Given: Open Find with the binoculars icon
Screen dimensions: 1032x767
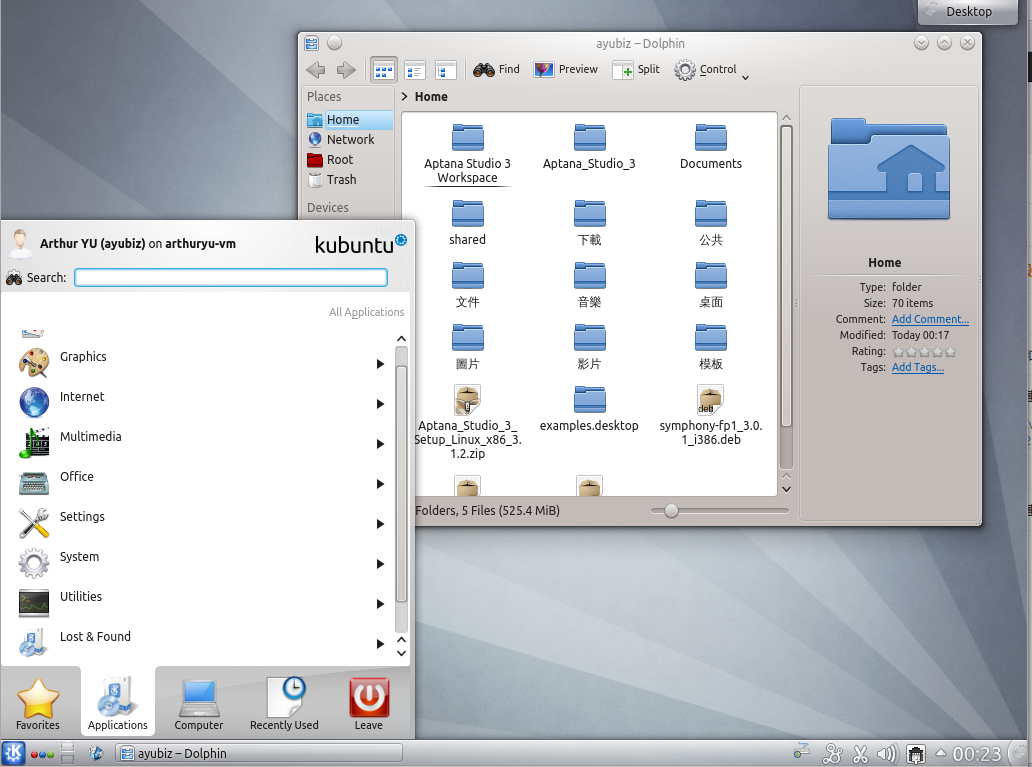Looking at the screenshot, I should click(484, 70).
